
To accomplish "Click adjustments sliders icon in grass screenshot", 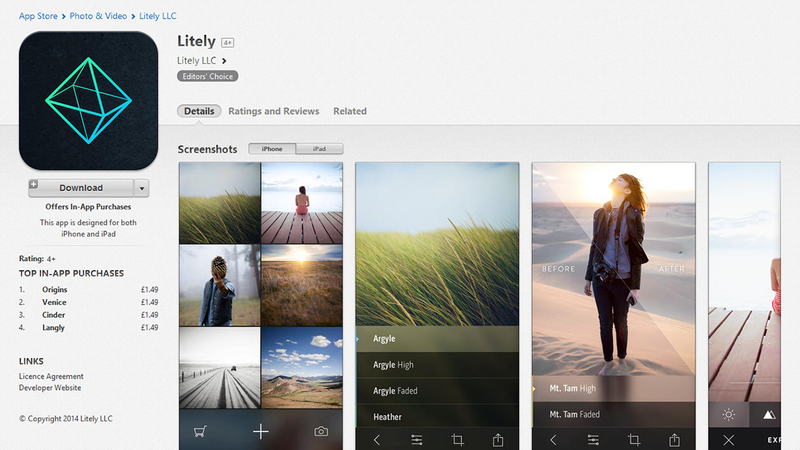I will (417, 440).
